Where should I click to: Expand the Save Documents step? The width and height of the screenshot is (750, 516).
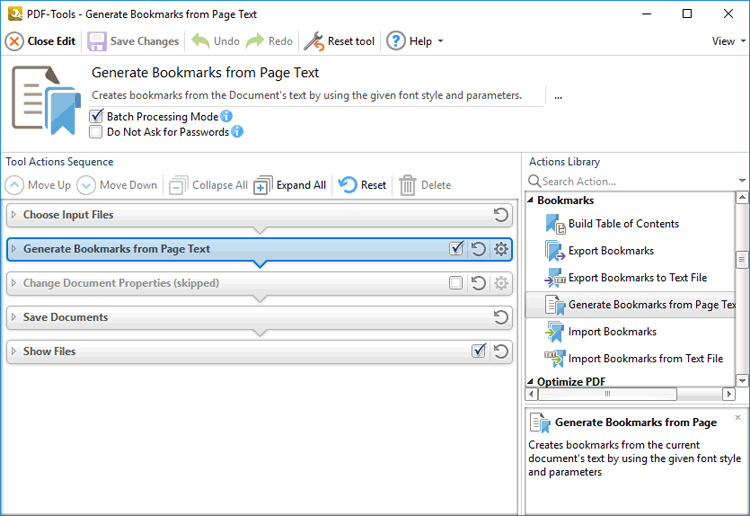click(x=14, y=317)
